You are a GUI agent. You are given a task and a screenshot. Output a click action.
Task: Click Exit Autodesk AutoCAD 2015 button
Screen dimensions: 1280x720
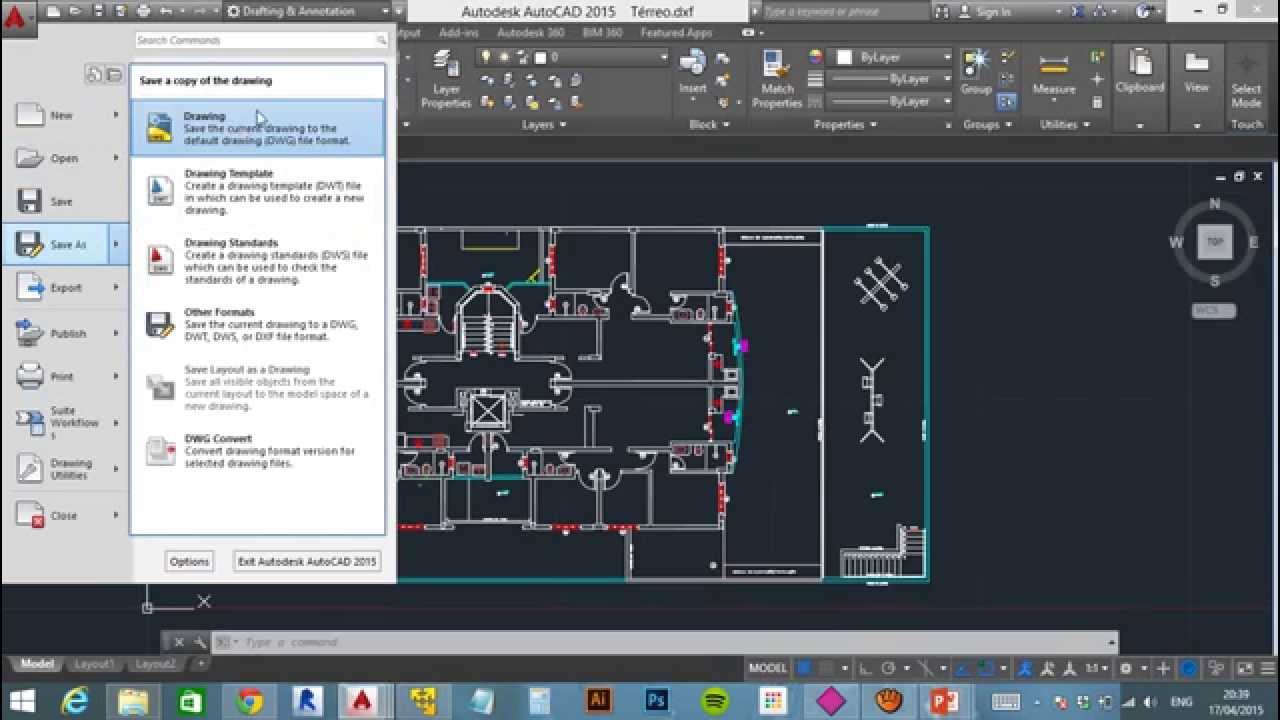307,561
